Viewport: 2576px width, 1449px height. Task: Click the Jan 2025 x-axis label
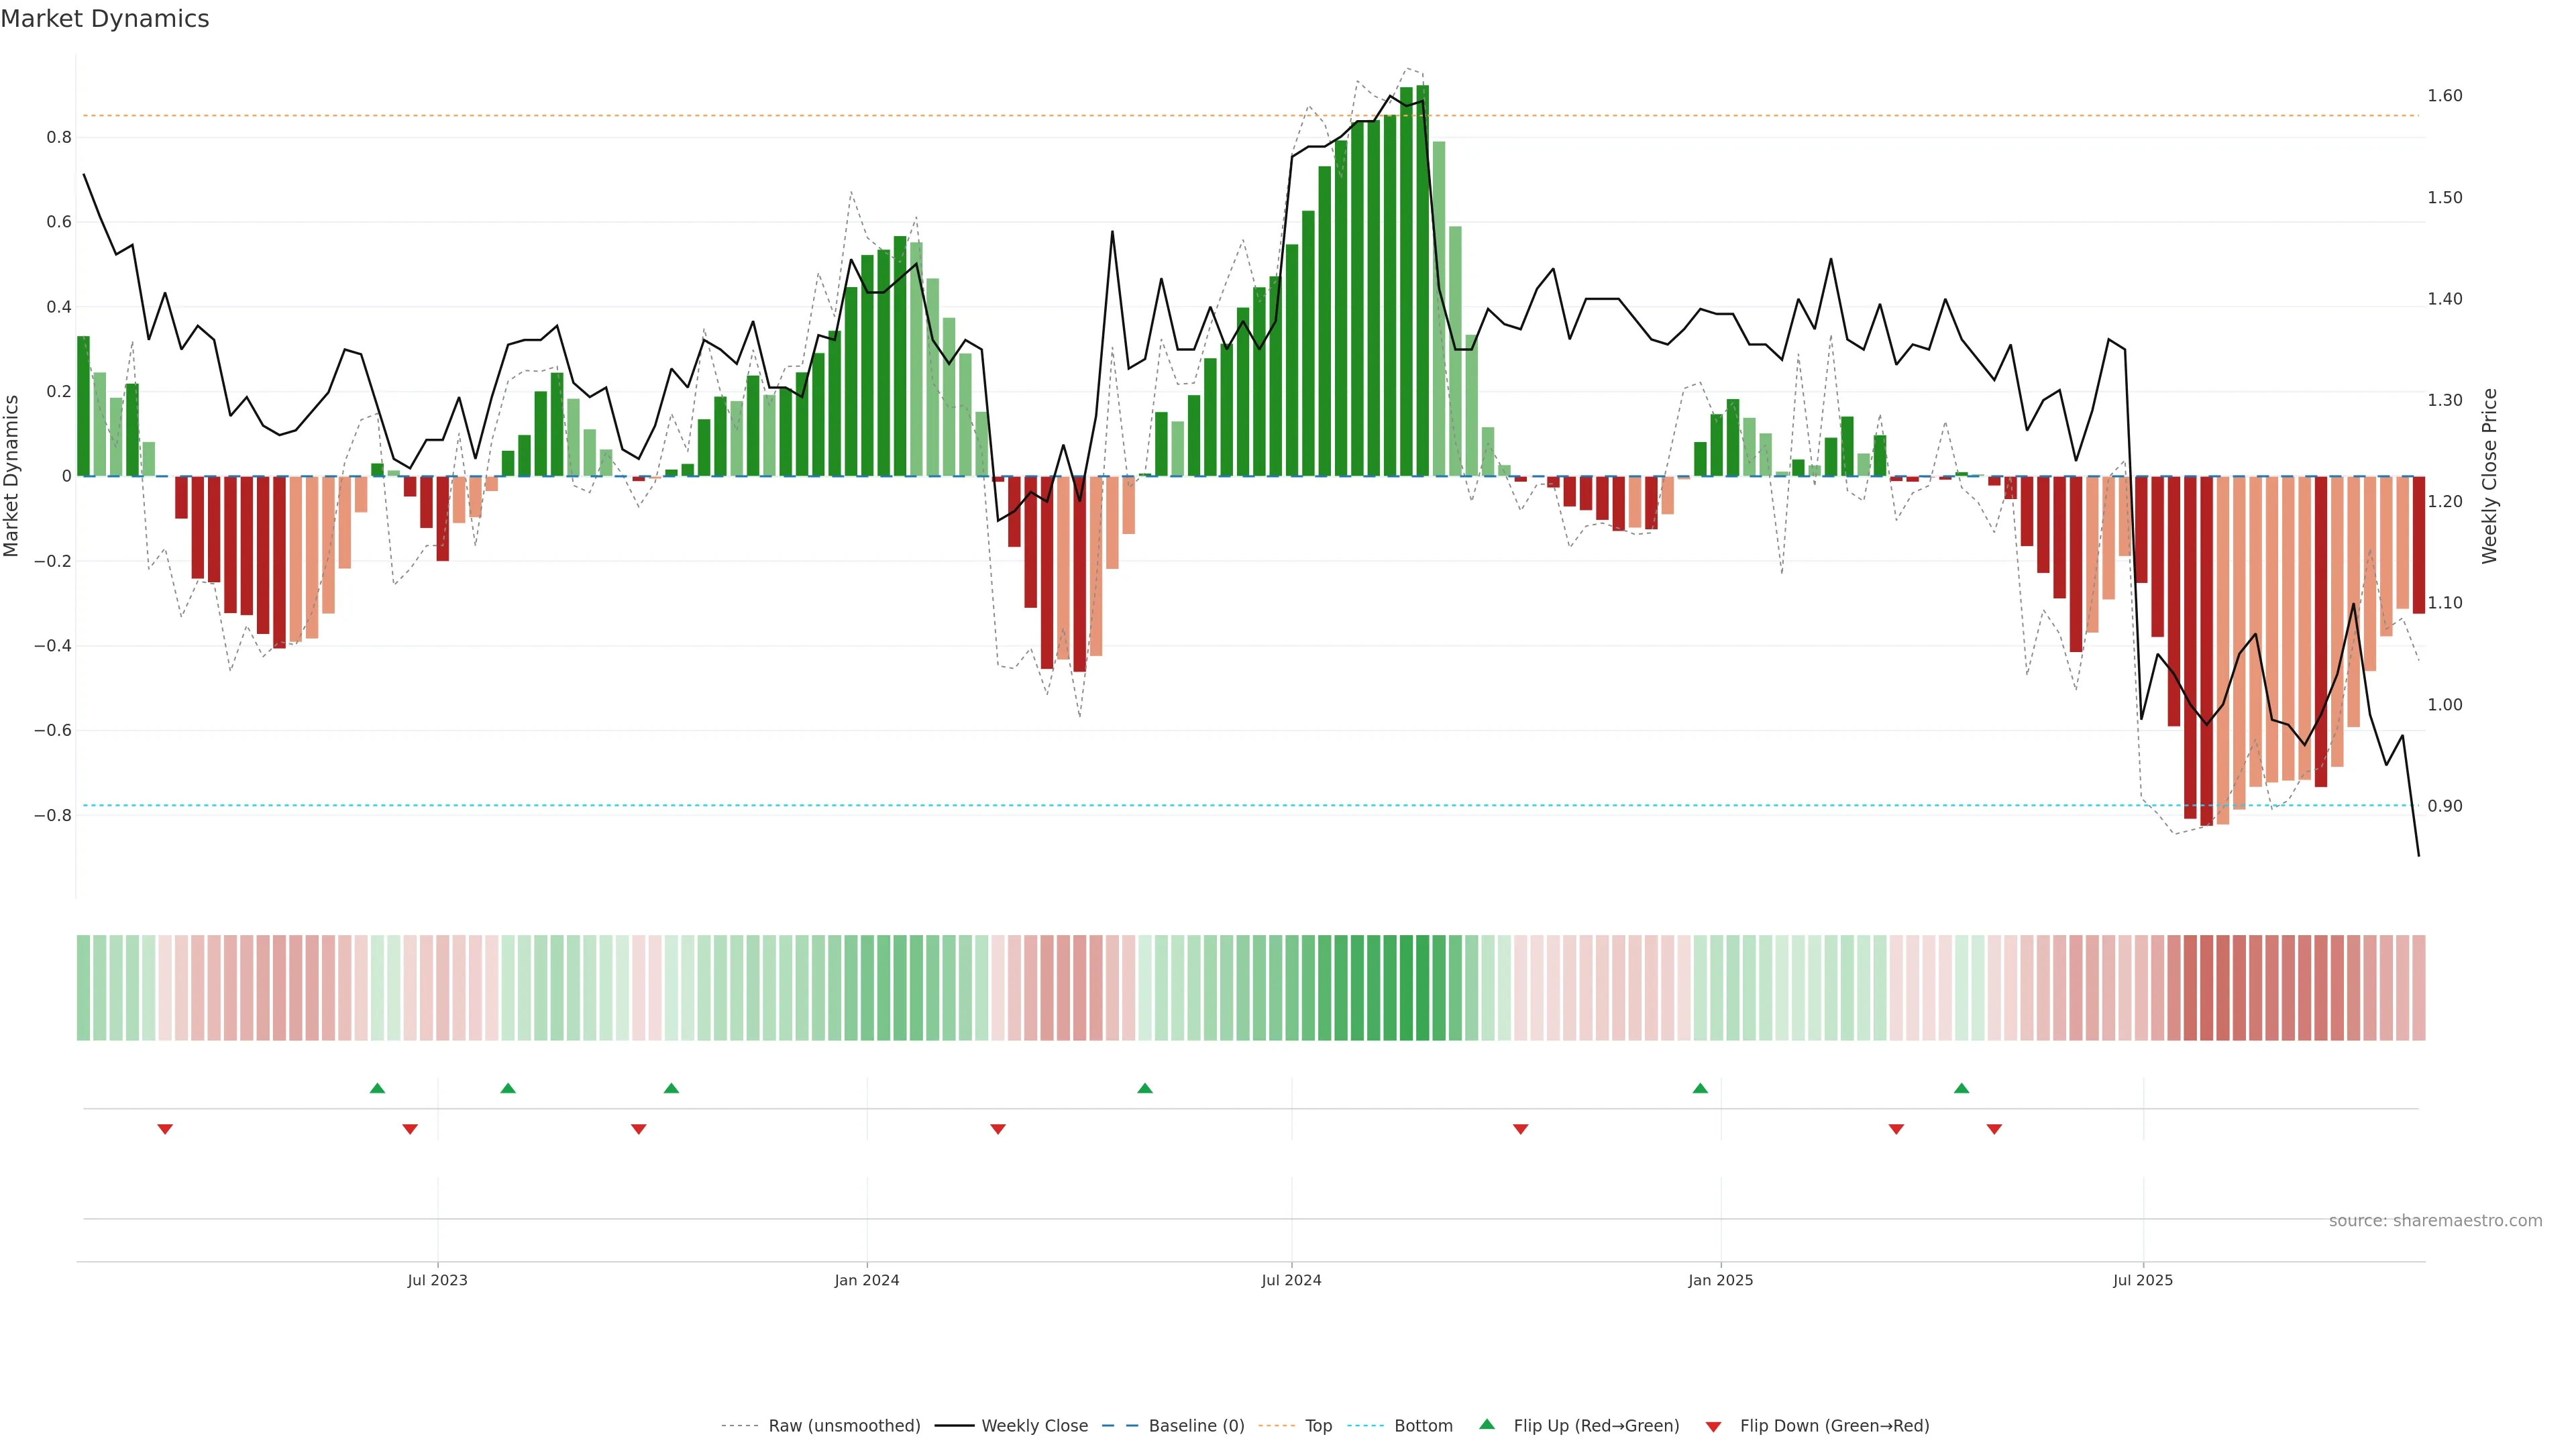(1720, 1280)
